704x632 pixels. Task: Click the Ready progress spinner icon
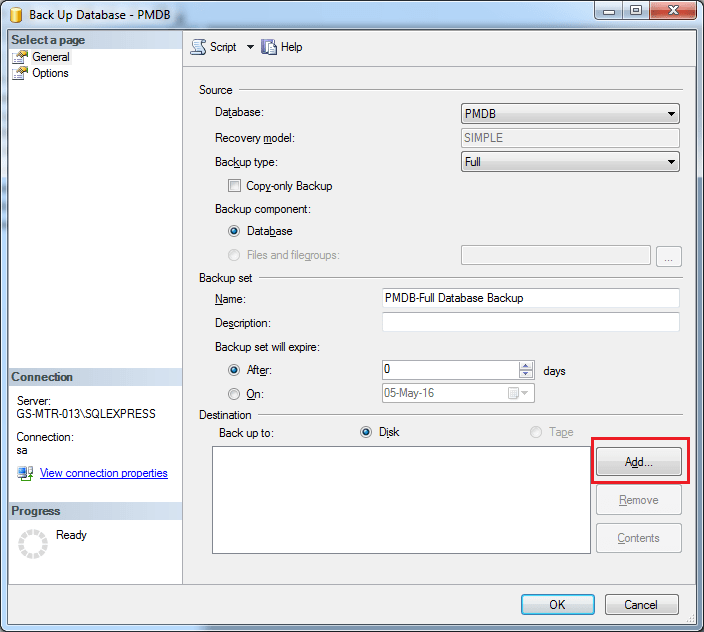coord(34,543)
